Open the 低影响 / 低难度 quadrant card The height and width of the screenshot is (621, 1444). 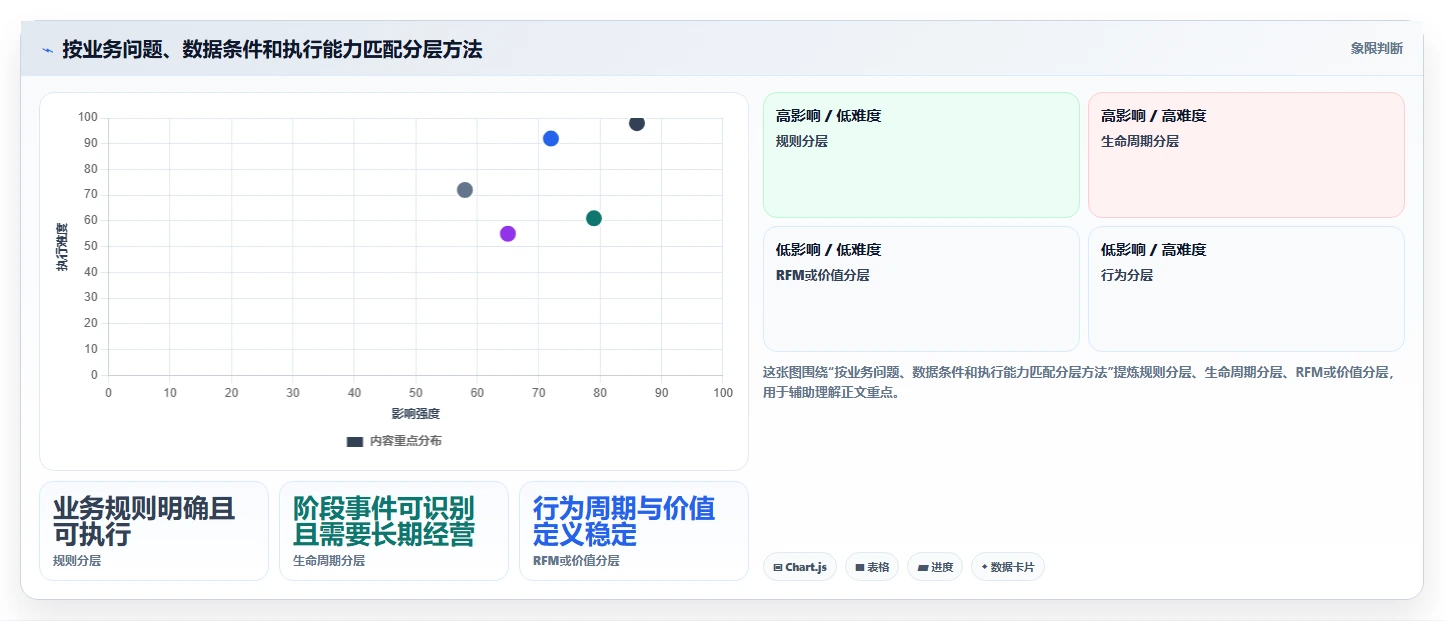pos(921,289)
